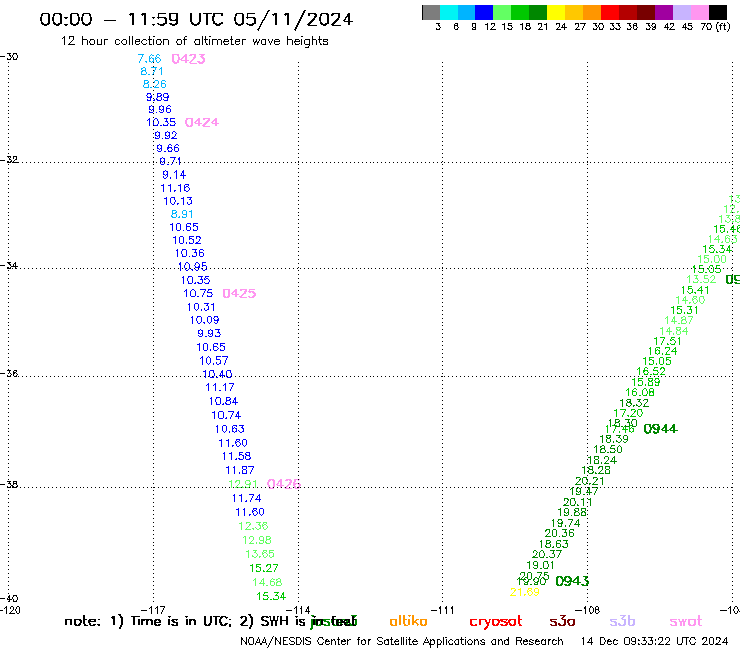The image size is (740, 650).
Task: Click the wave height value '20.21'
Action: tap(590, 481)
